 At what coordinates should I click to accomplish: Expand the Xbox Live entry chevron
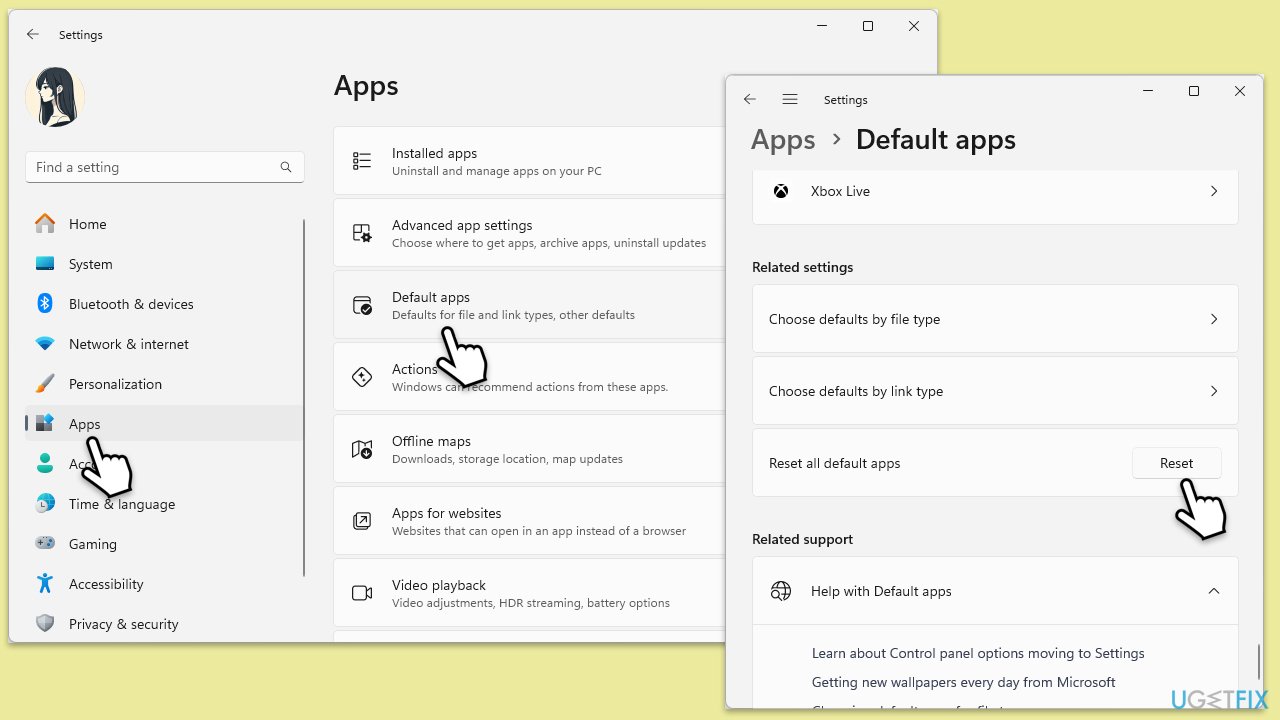tap(1213, 191)
